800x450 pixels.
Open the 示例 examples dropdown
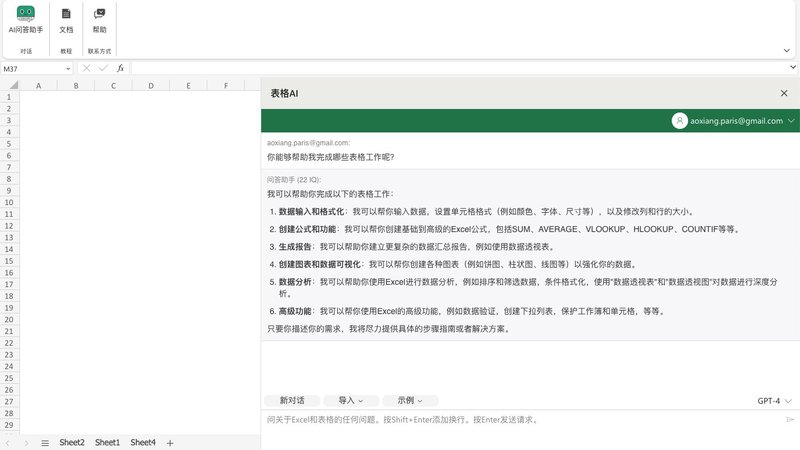(x=410, y=401)
